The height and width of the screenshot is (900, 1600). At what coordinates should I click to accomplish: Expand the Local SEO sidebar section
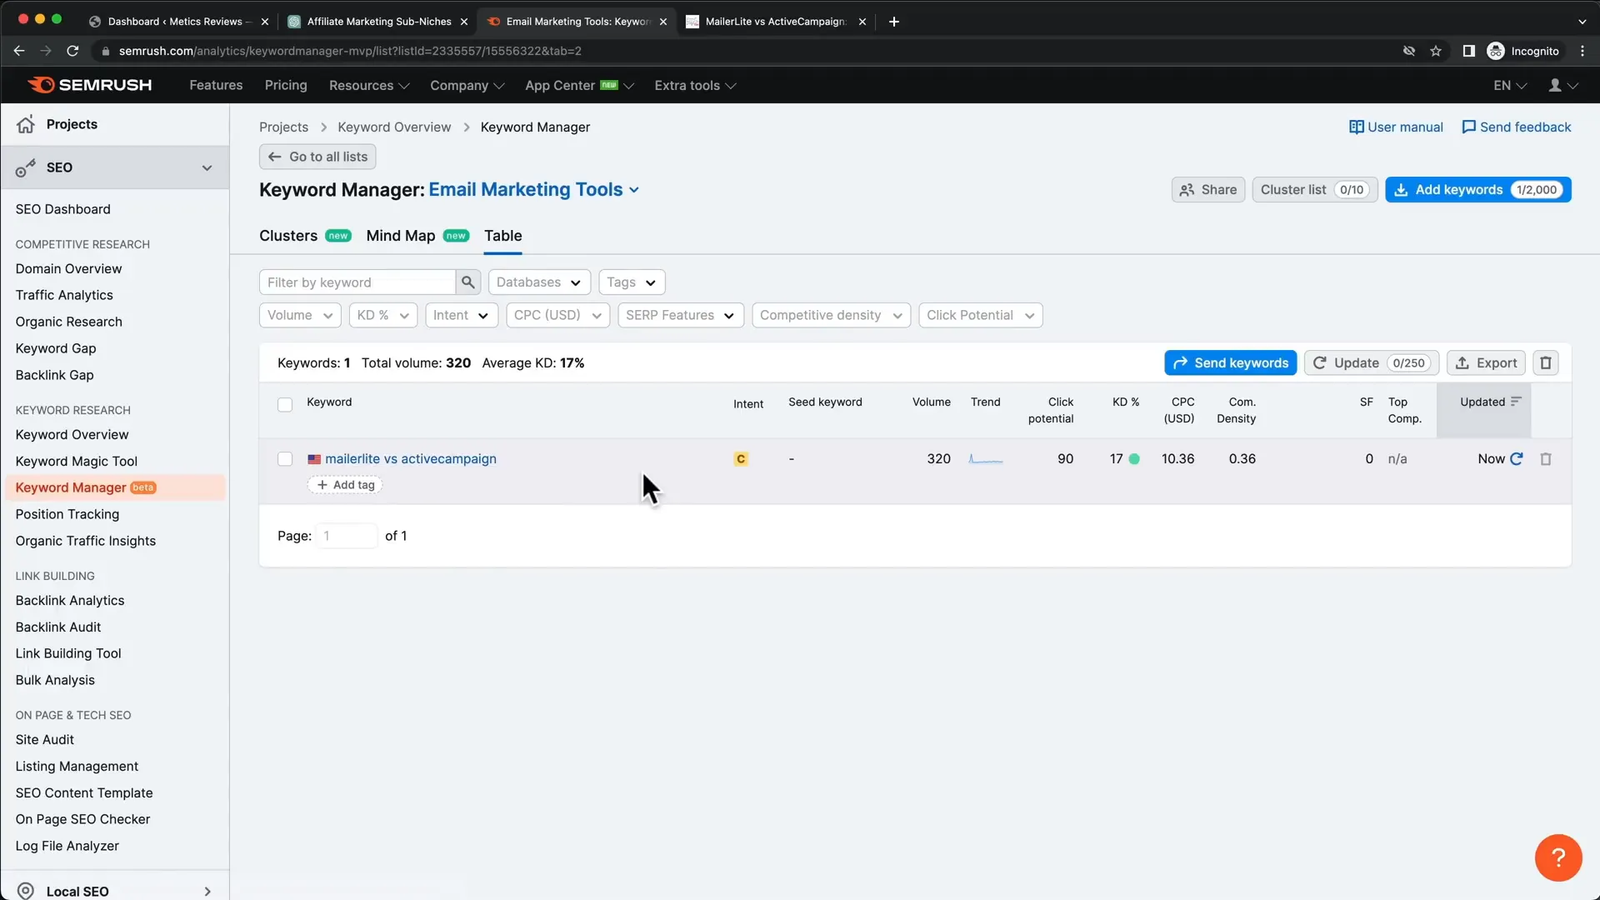207,891
